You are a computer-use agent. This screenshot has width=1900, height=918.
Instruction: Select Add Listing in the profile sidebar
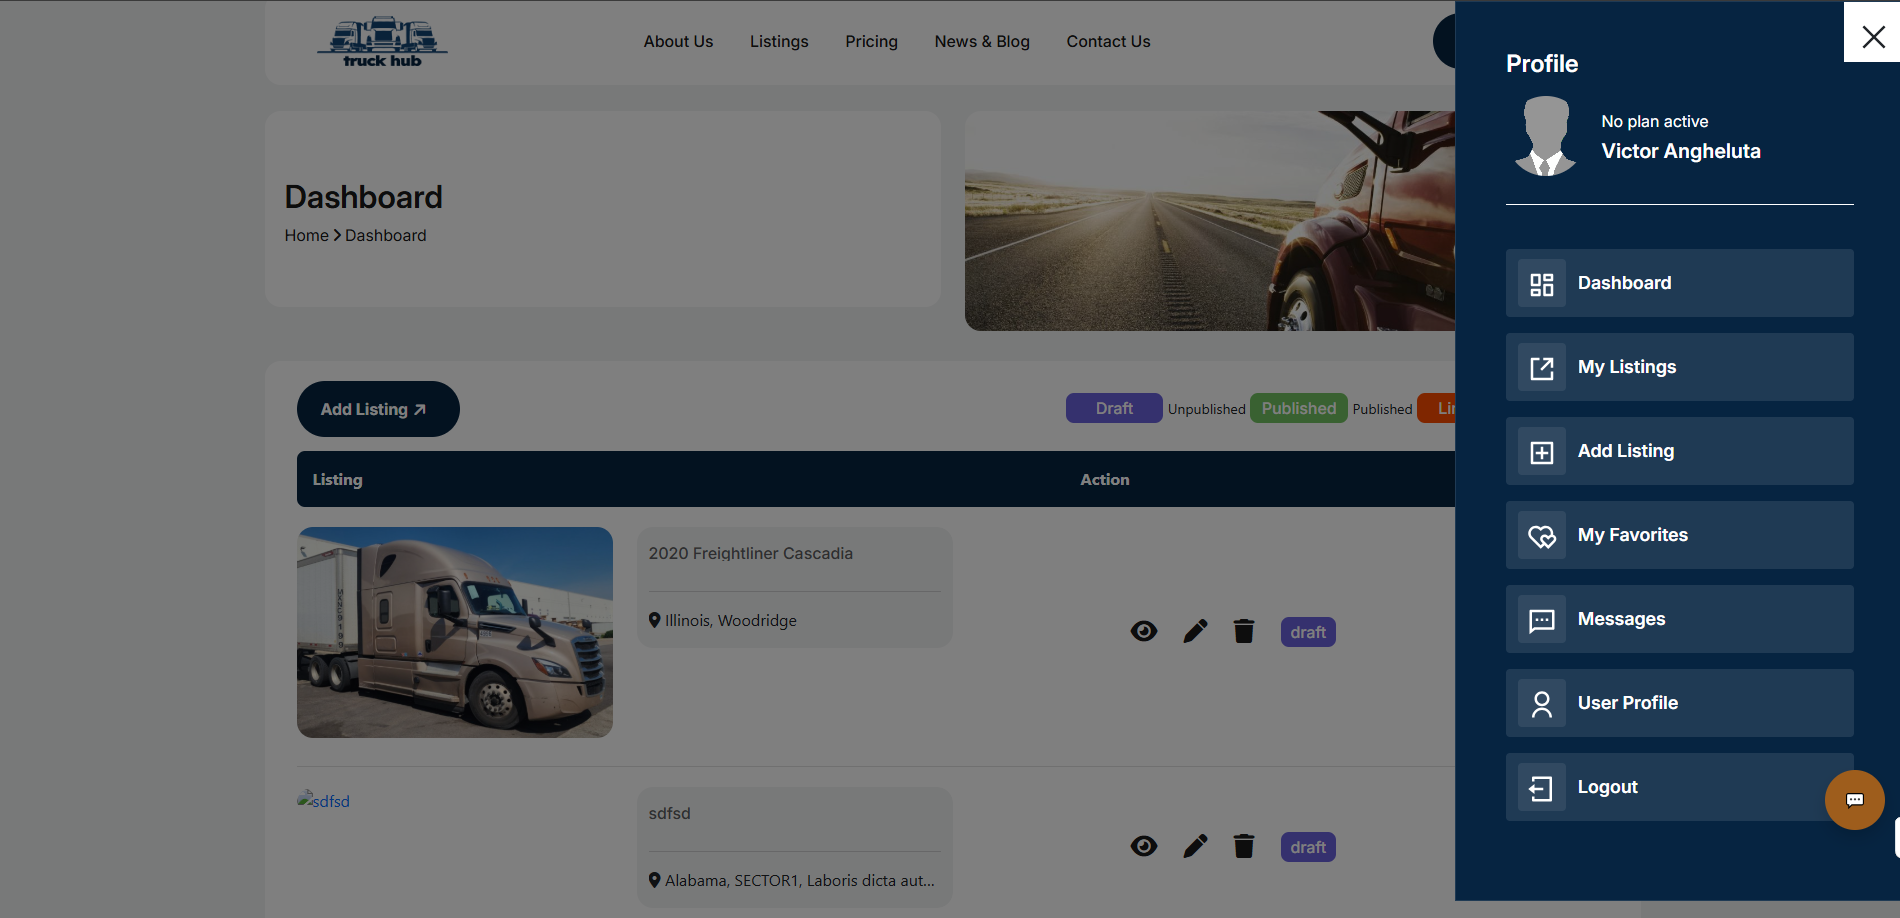(x=1679, y=451)
